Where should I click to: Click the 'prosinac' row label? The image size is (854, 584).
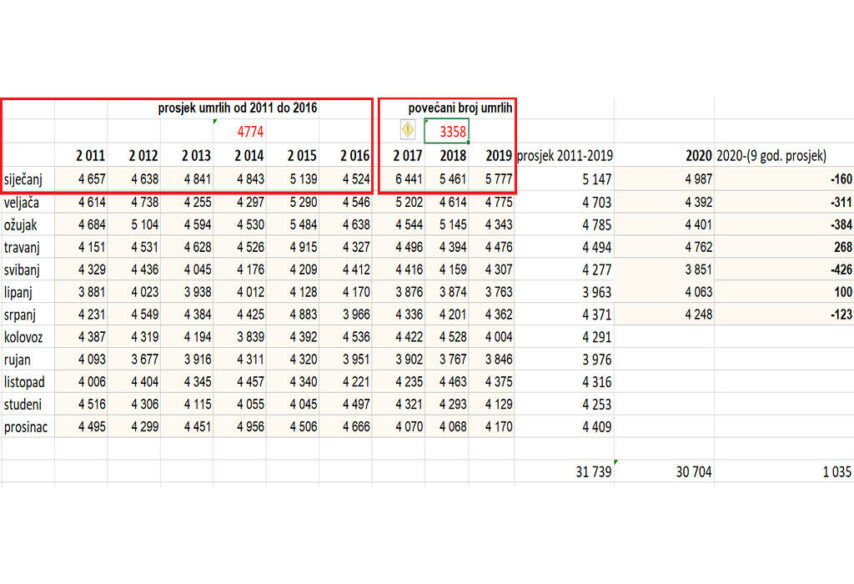coord(27,427)
